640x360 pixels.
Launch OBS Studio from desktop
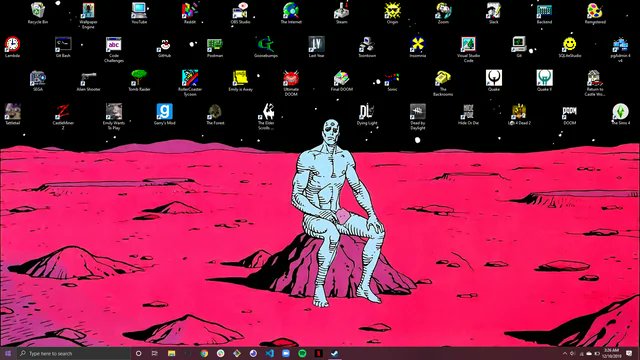tap(240, 13)
